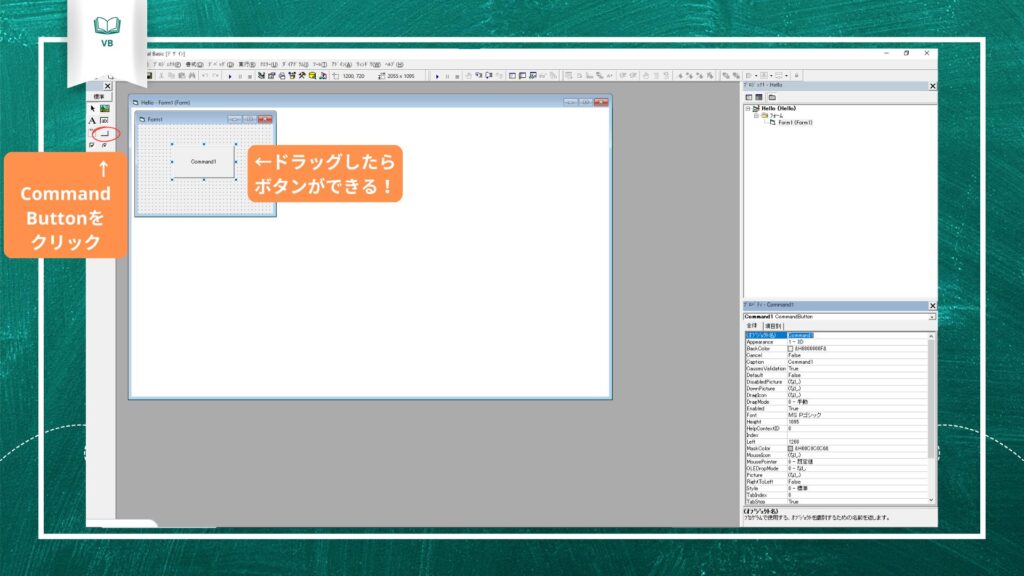Click the Copy icon in the standard toolbar
The width and height of the screenshot is (1024, 576).
171,76
